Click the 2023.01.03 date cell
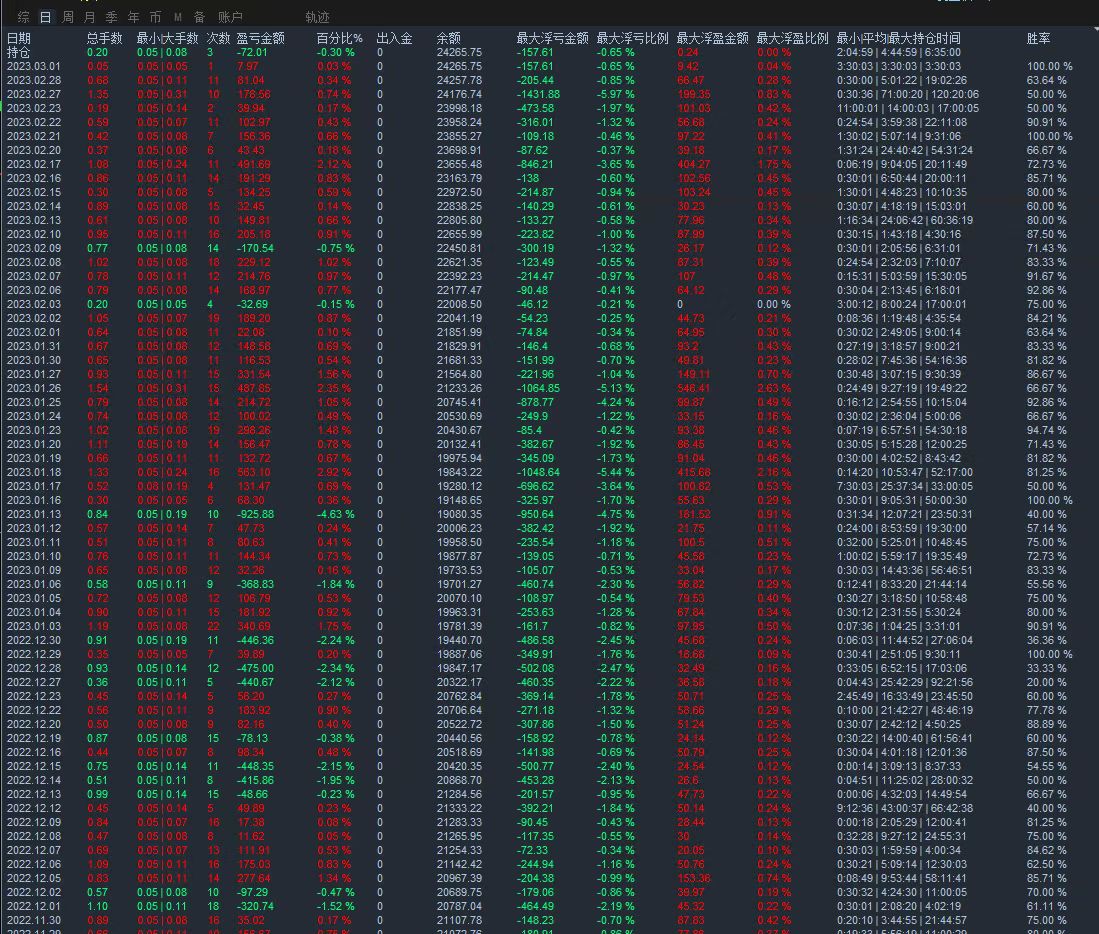Viewport: 1099px width, 934px height. coord(34,626)
